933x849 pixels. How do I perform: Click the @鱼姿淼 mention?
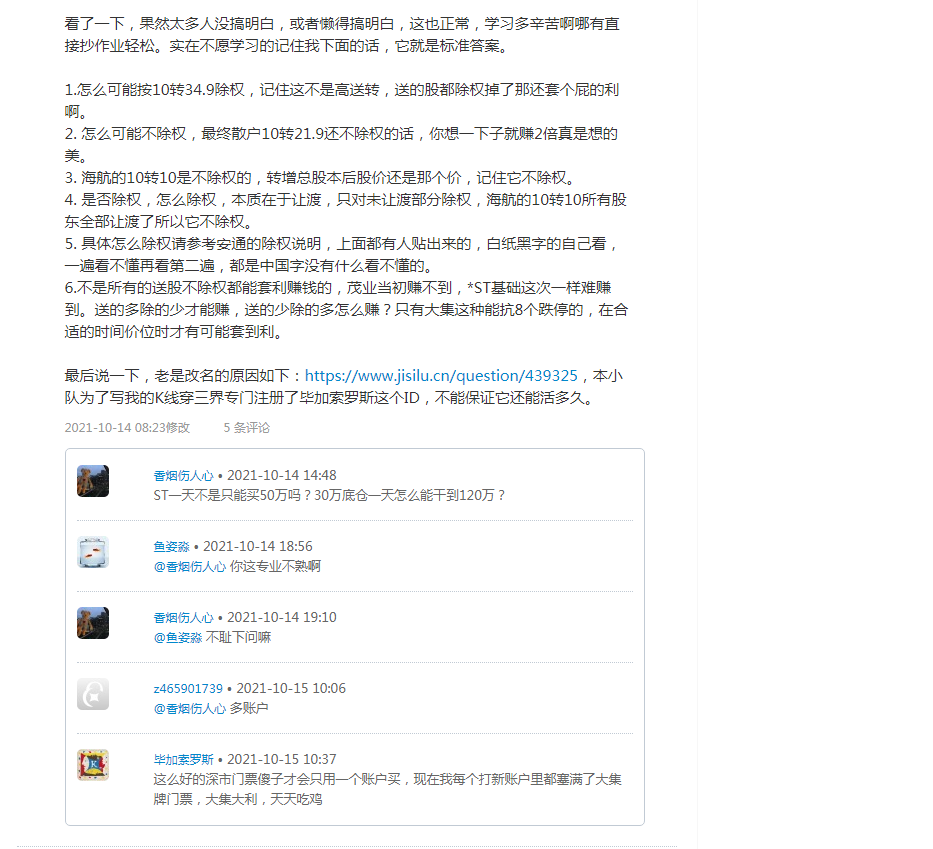click(178, 637)
